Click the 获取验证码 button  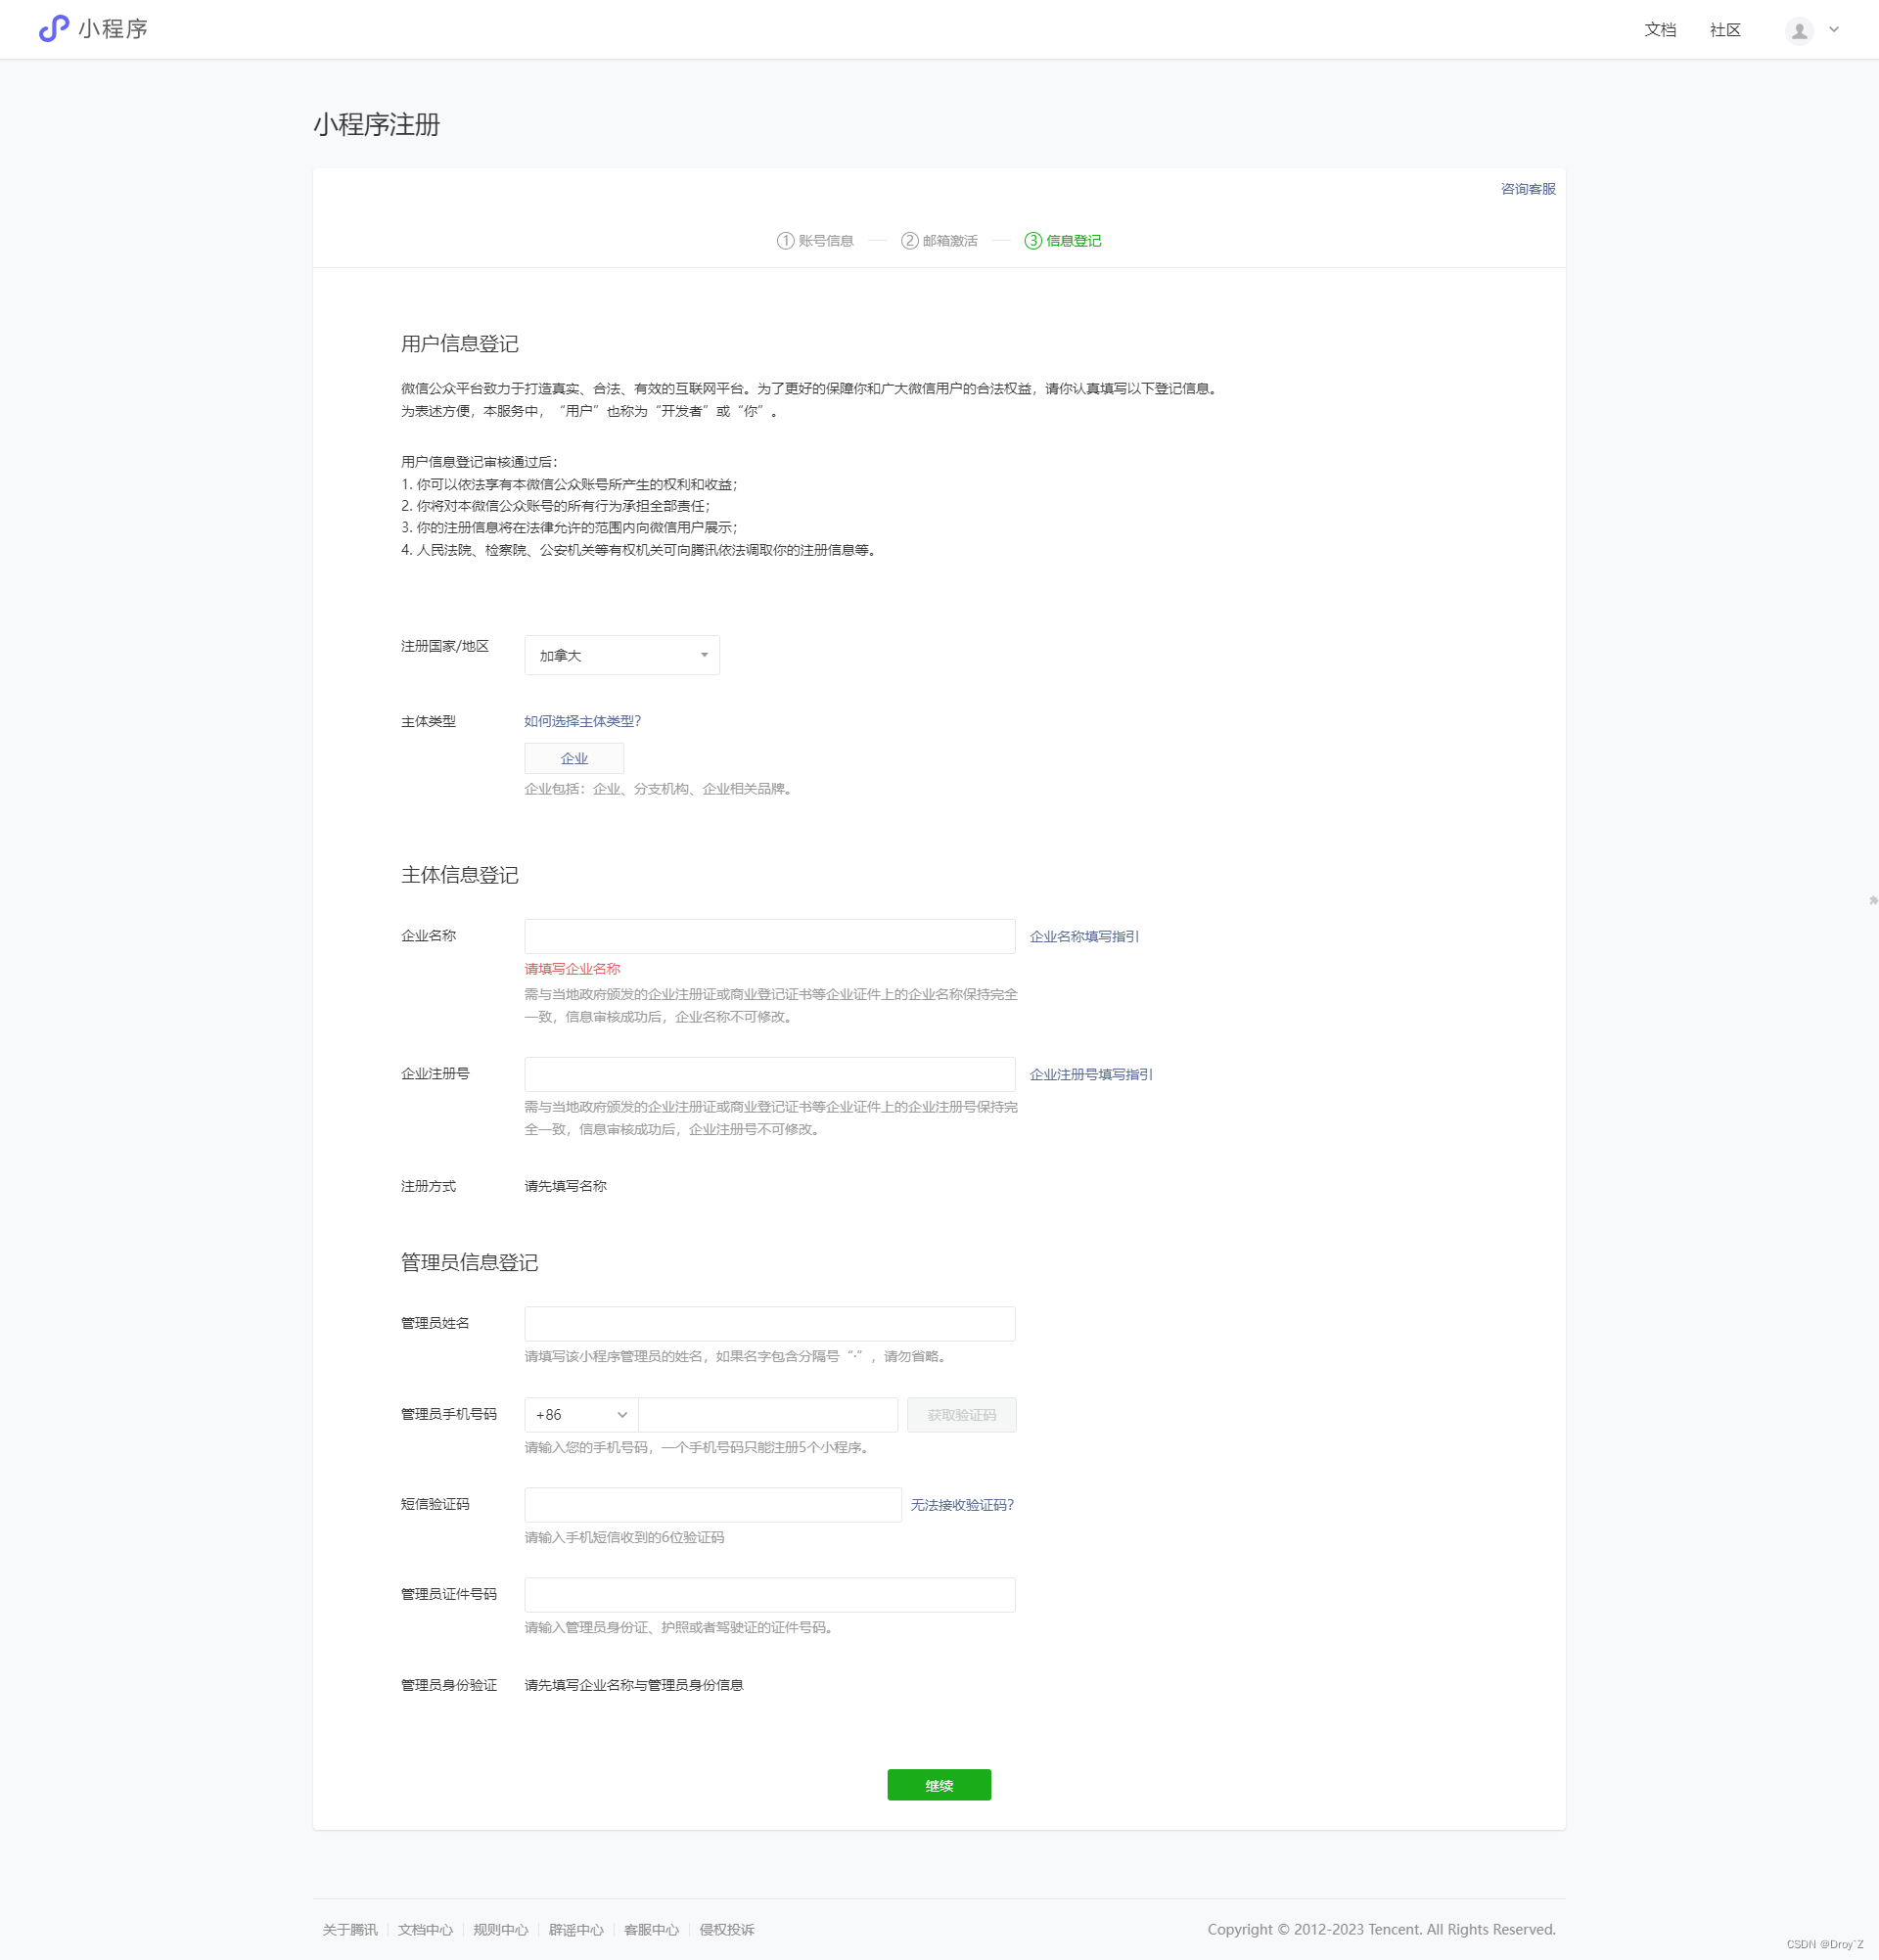(x=961, y=1415)
